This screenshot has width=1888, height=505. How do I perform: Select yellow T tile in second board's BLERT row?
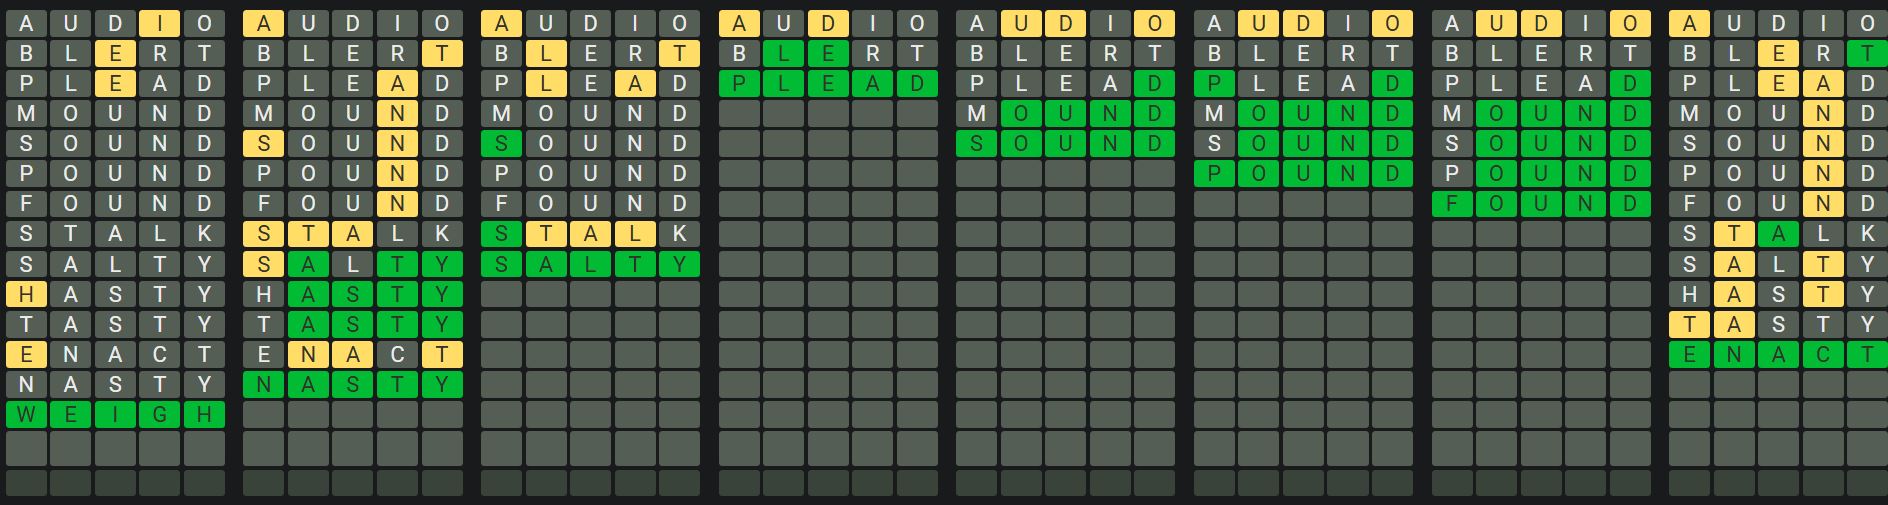click(x=442, y=53)
